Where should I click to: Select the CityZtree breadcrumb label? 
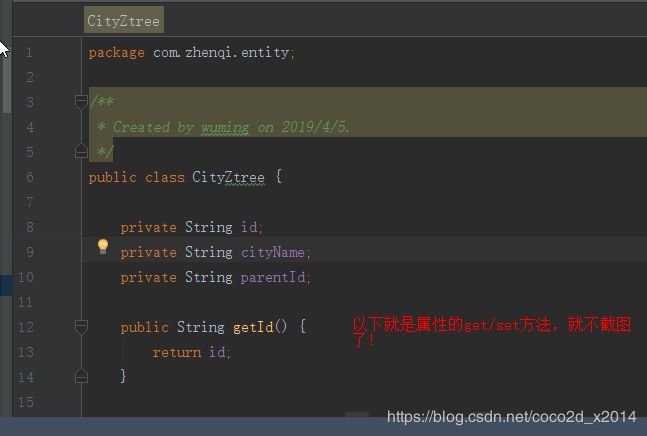[123, 20]
